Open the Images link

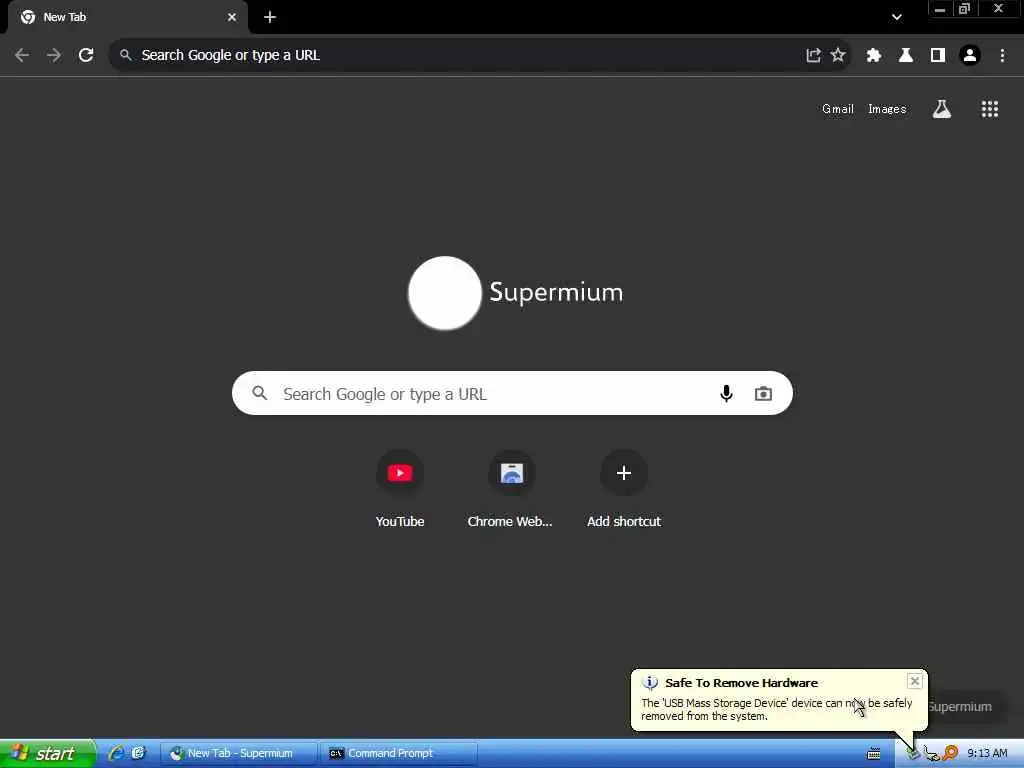tap(887, 109)
